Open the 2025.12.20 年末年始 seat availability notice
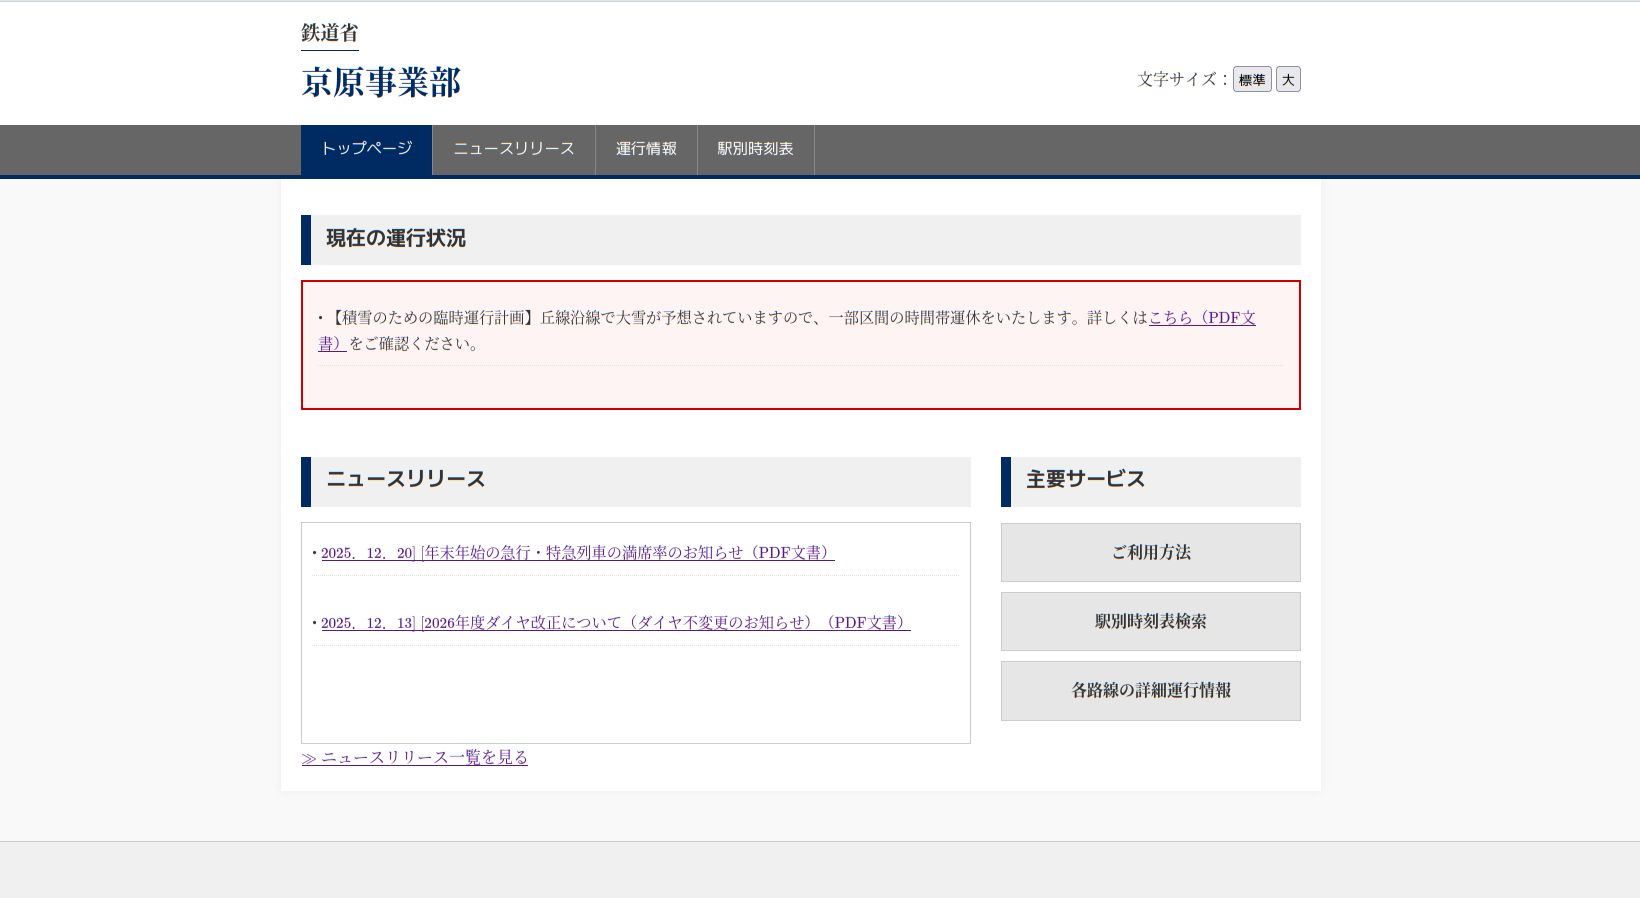Screen dimensions: 1640x898 click(x=577, y=553)
